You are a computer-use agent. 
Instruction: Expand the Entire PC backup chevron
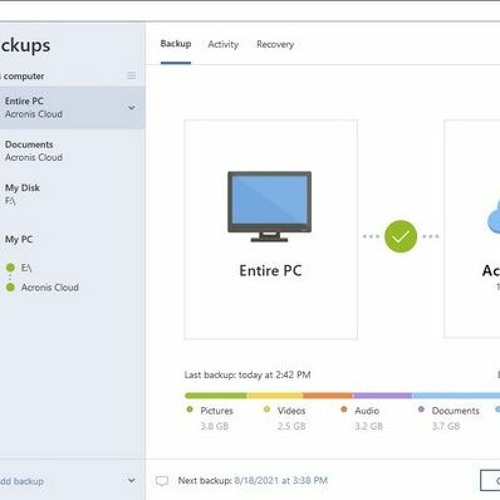tap(132, 108)
